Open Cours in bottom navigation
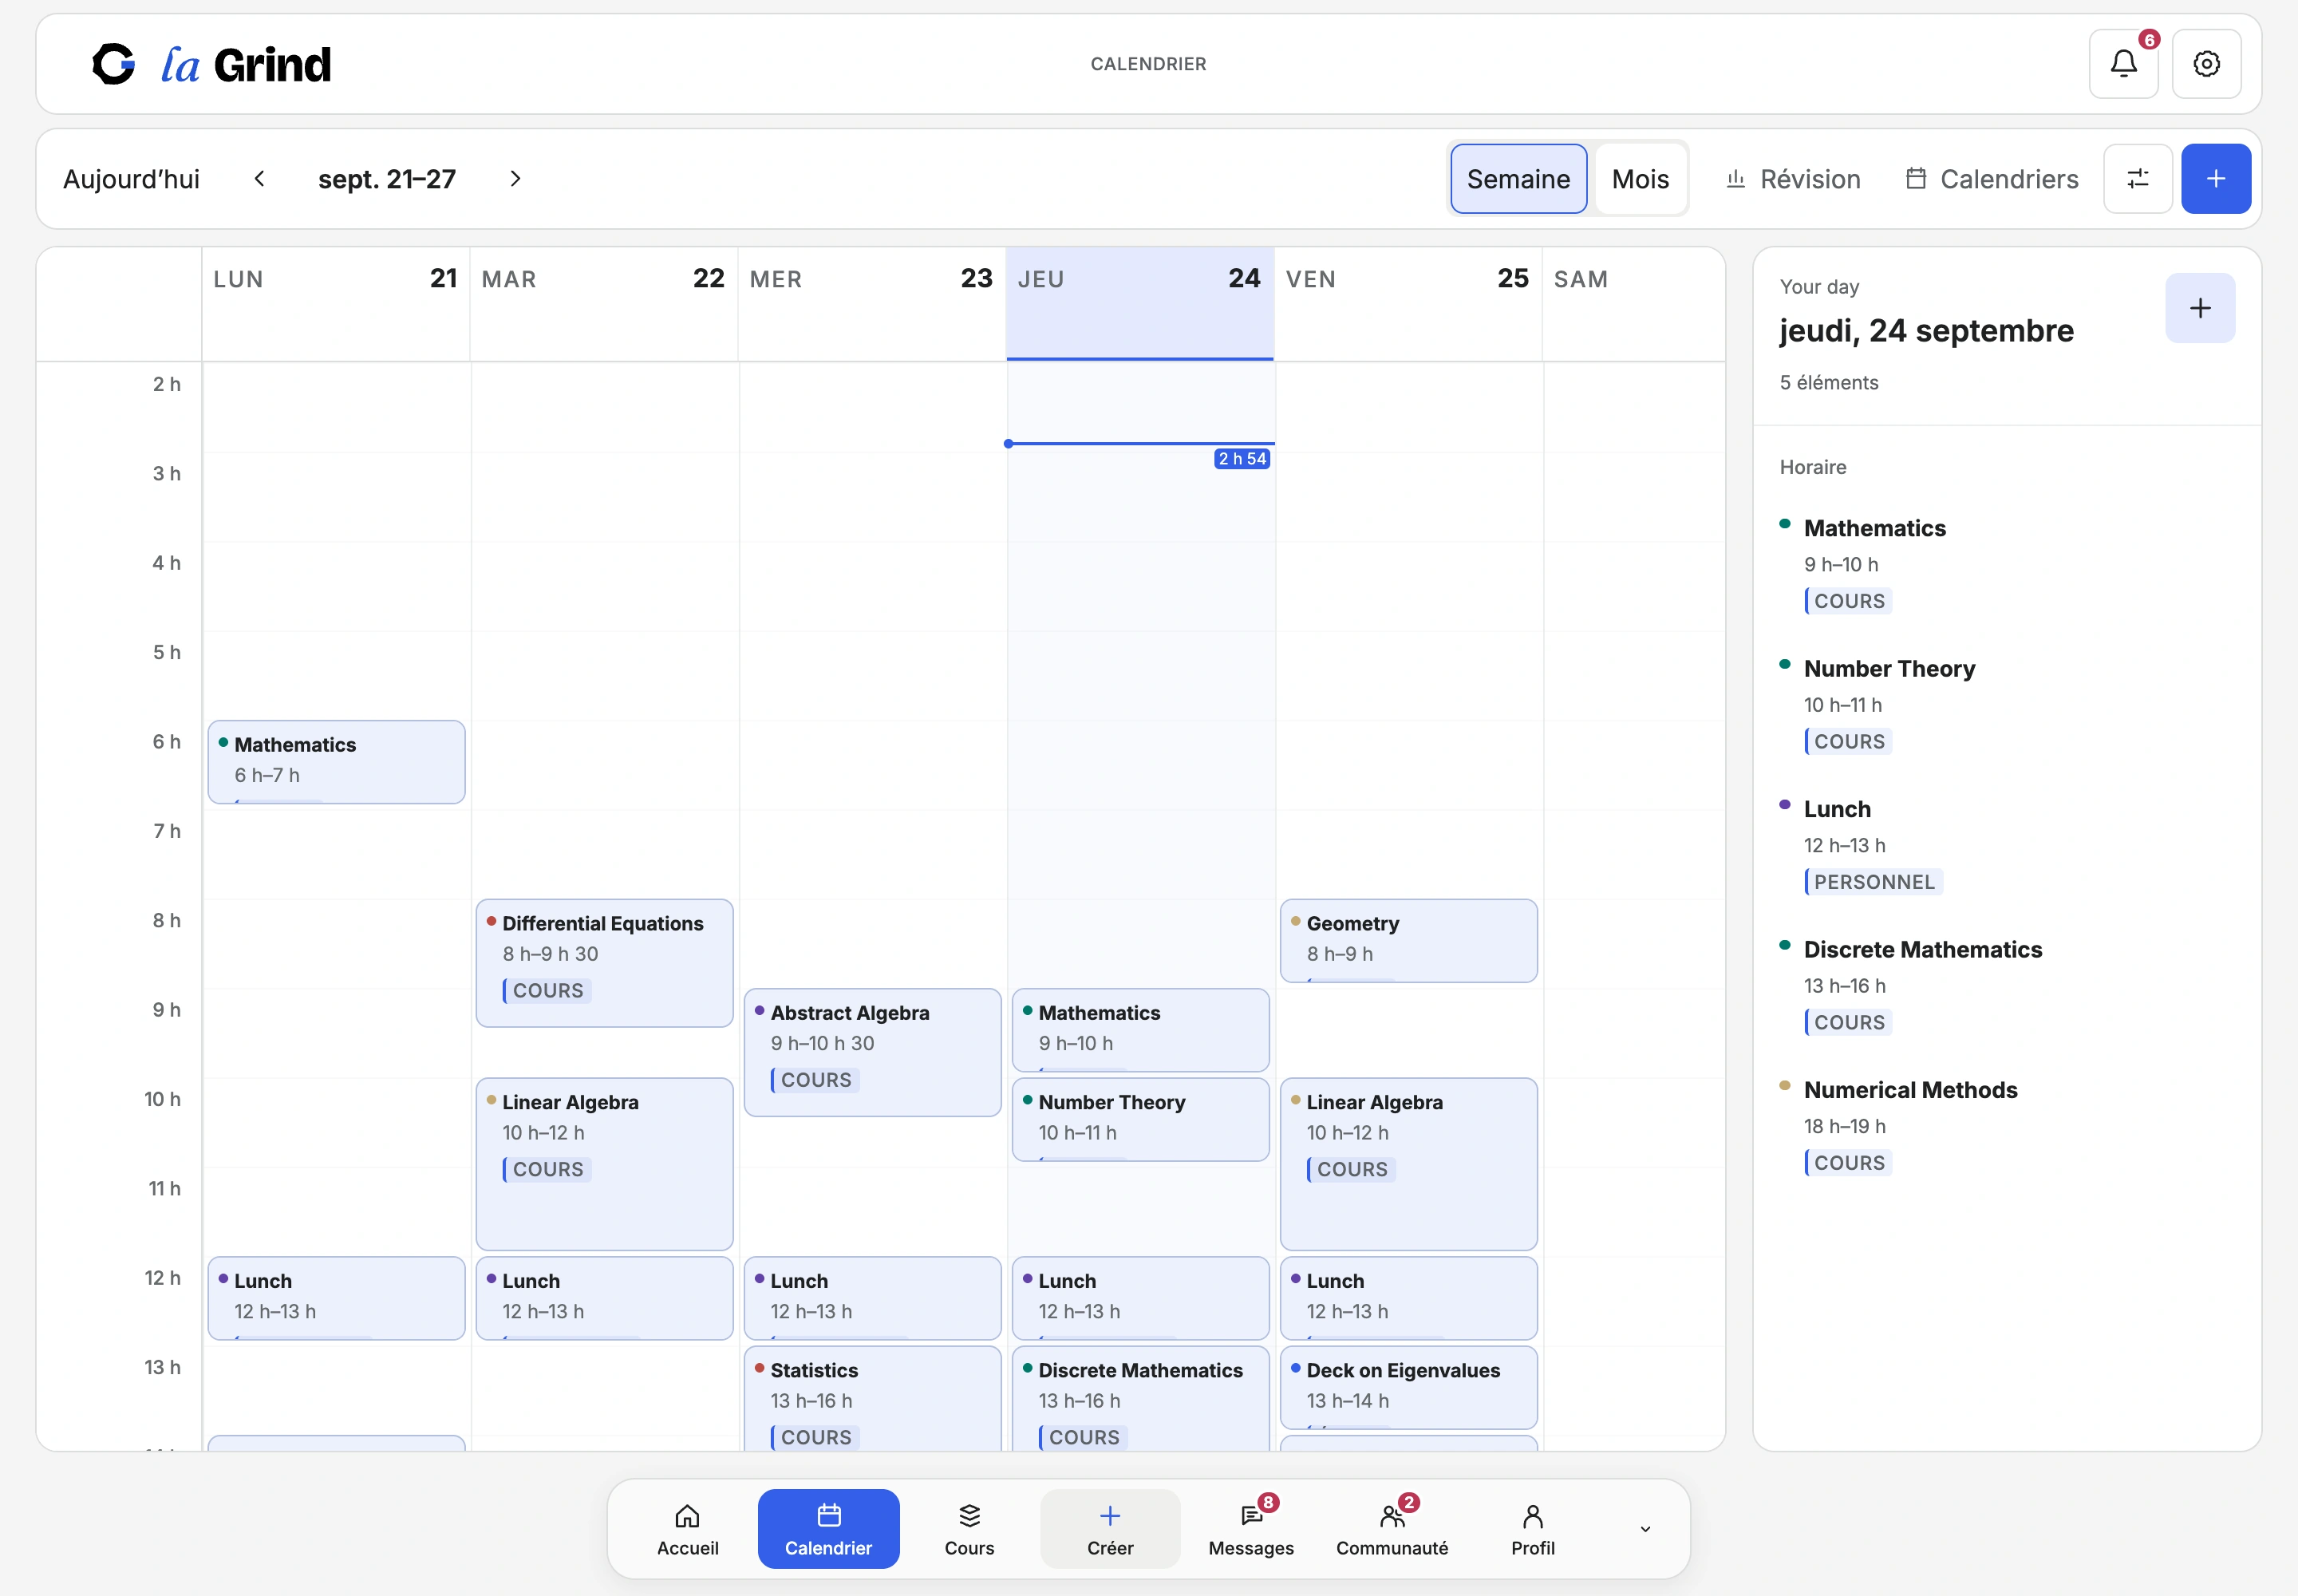This screenshot has height=1596, width=2298. pos(969,1530)
